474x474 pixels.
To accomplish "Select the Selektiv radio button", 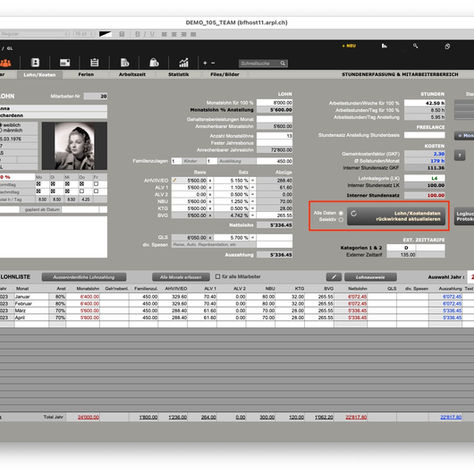I will click(341, 220).
